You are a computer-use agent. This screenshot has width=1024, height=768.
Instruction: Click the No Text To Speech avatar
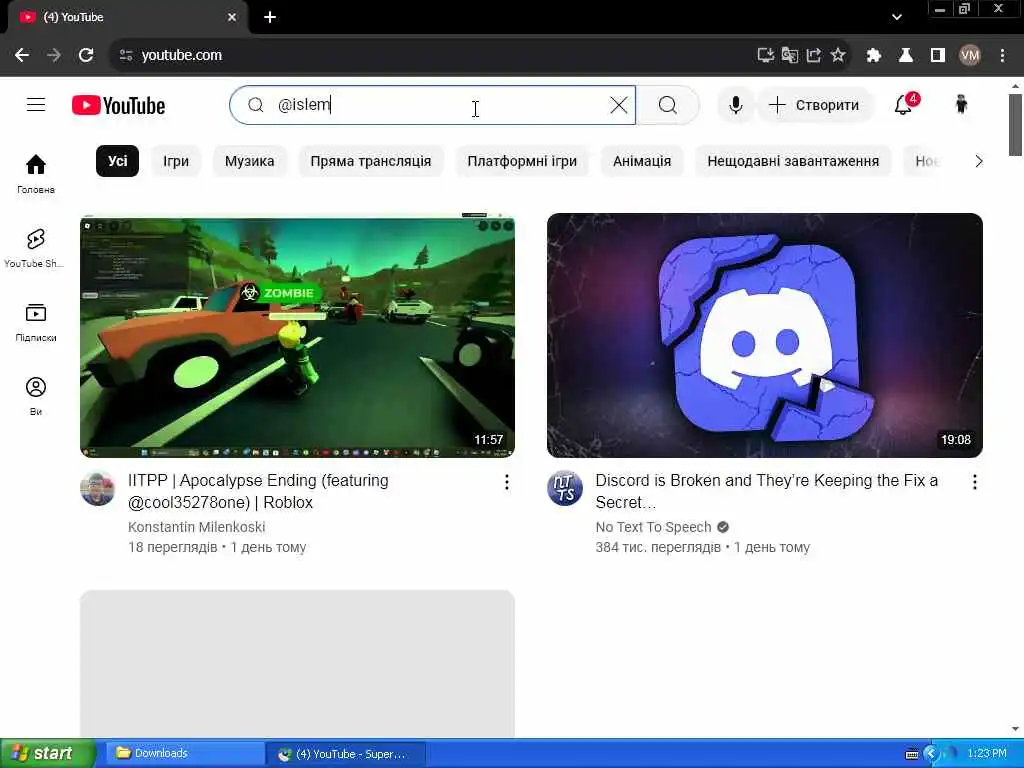click(565, 488)
